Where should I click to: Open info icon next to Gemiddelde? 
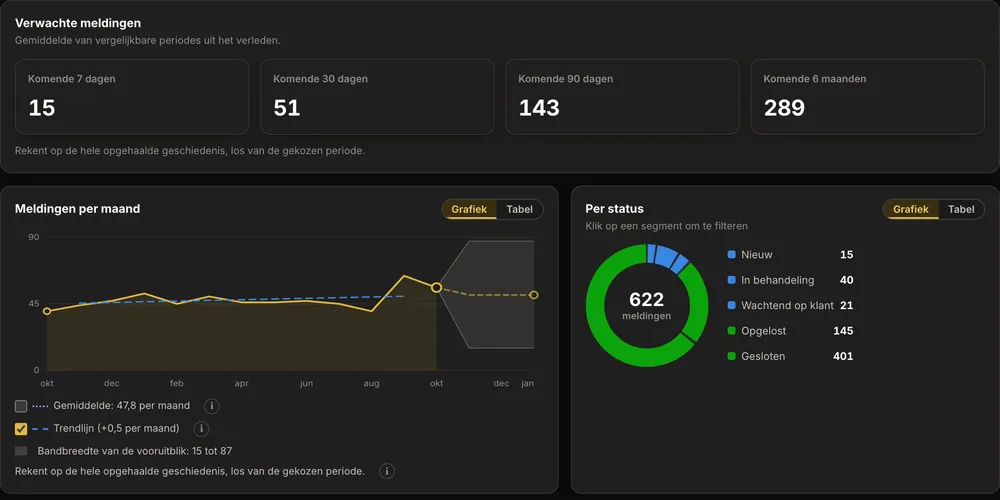pos(212,406)
